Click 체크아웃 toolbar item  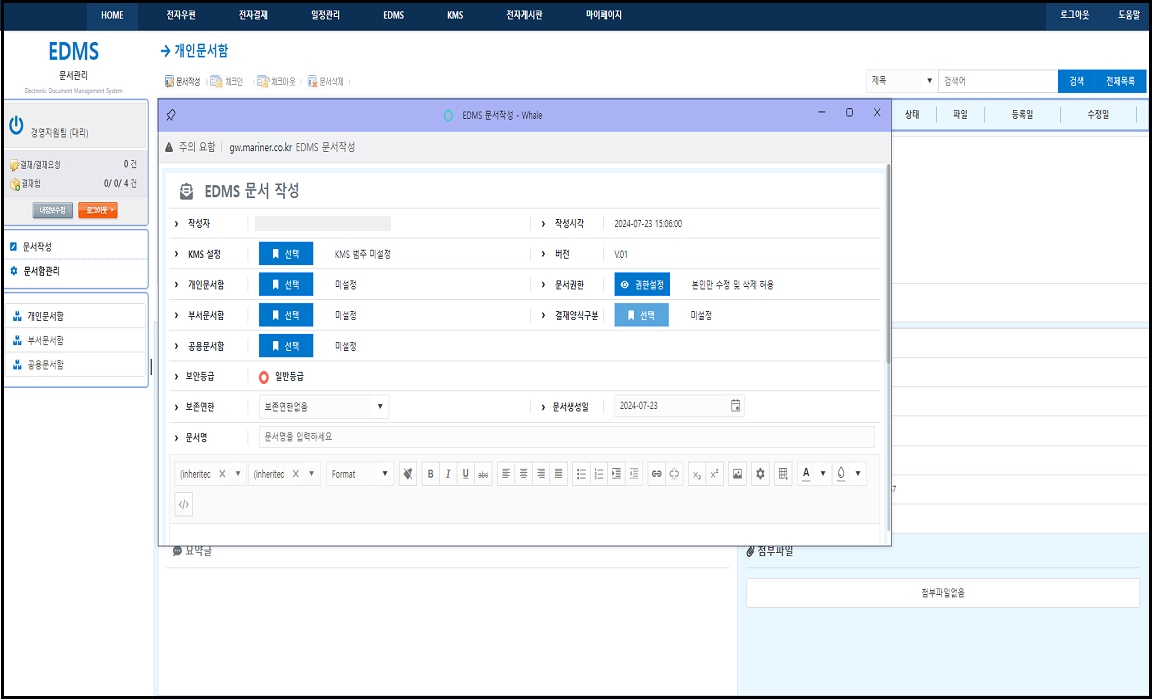coord(277,82)
